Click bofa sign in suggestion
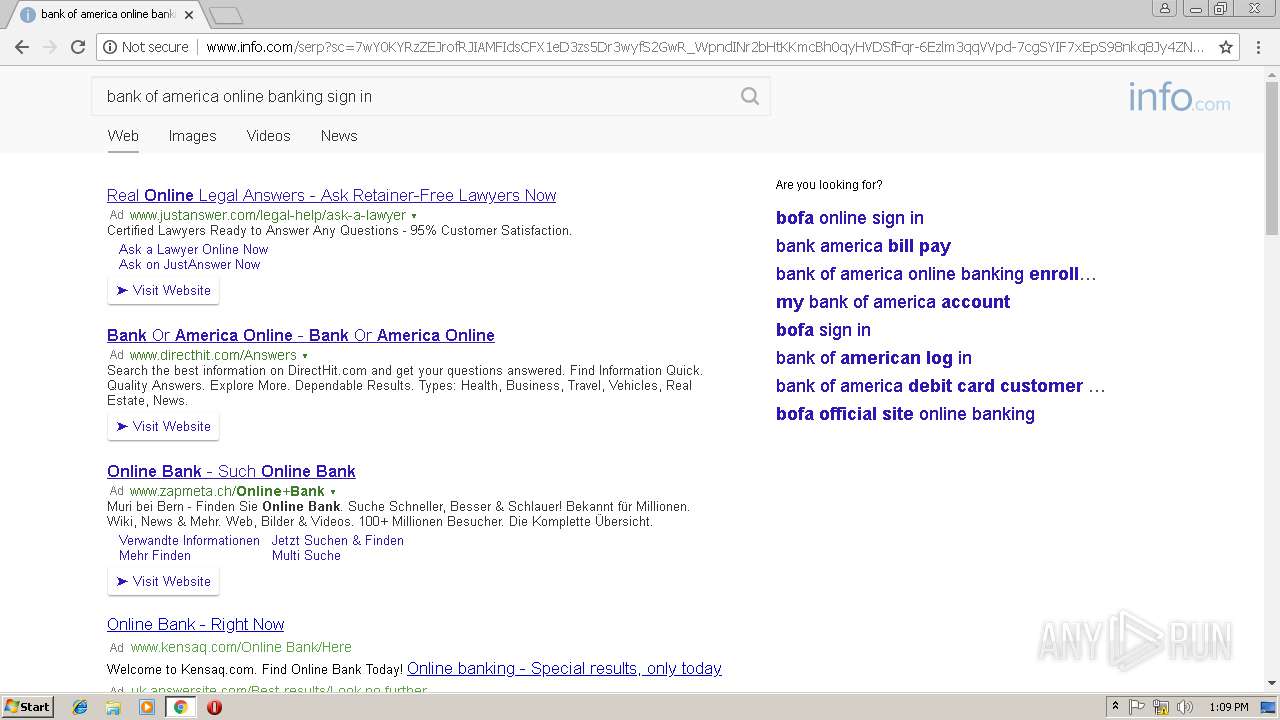 [823, 330]
